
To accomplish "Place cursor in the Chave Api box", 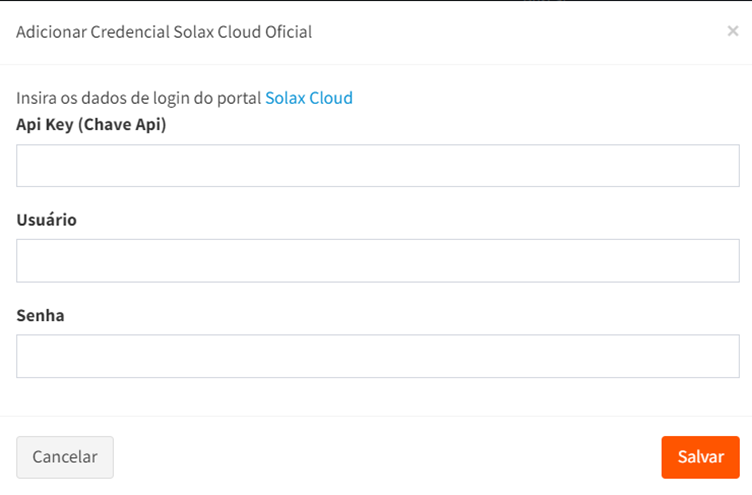I will pos(377,166).
